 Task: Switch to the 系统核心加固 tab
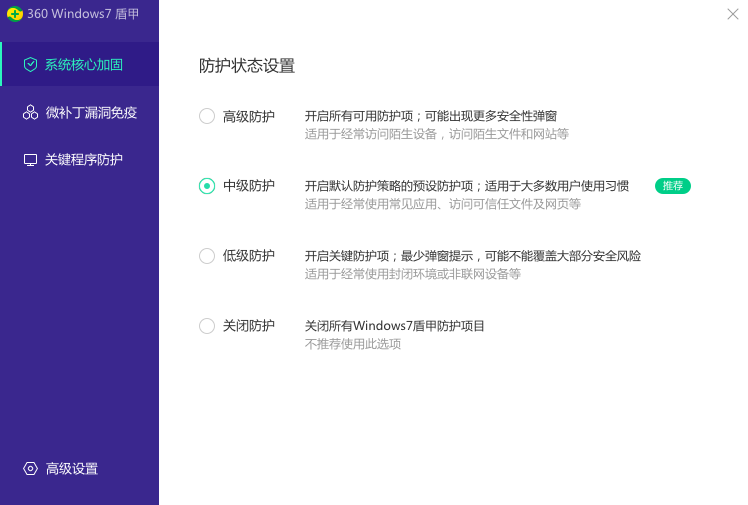pyautogui.click(x=84, y=65)
